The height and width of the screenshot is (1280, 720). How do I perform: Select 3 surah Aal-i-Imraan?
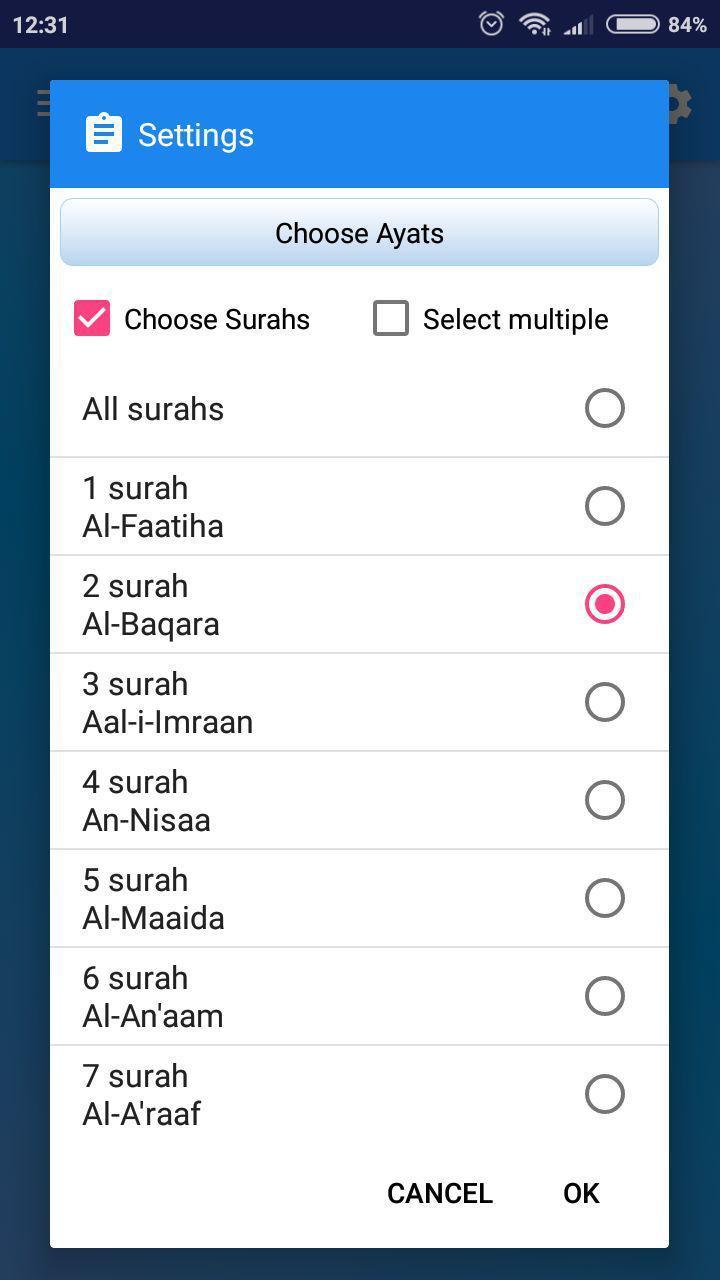604,702
